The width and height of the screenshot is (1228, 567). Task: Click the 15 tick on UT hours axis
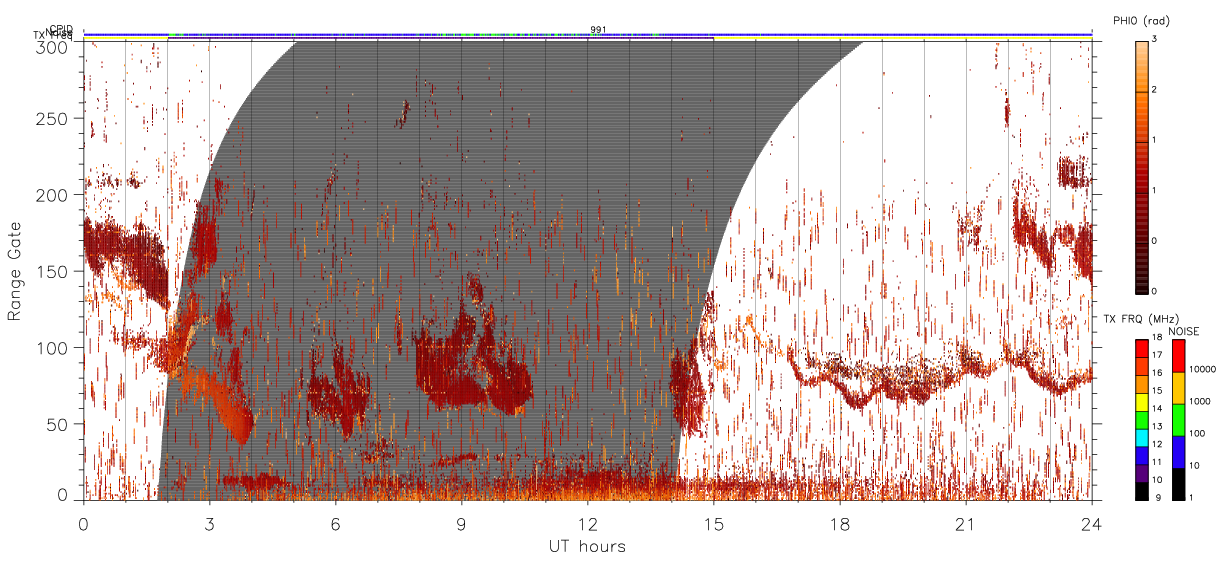click(714, 523)
